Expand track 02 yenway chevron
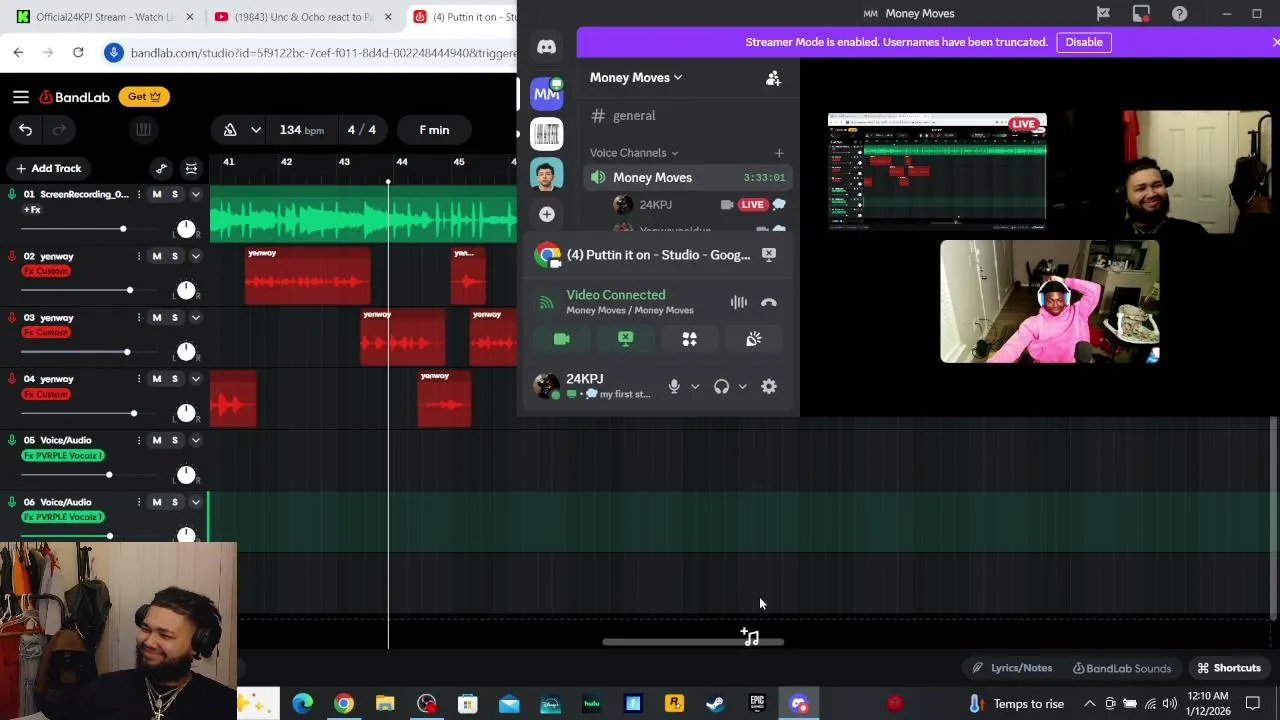Image resolution: width=1280 pixels, height=720 pixels. [x=196, y=256]
